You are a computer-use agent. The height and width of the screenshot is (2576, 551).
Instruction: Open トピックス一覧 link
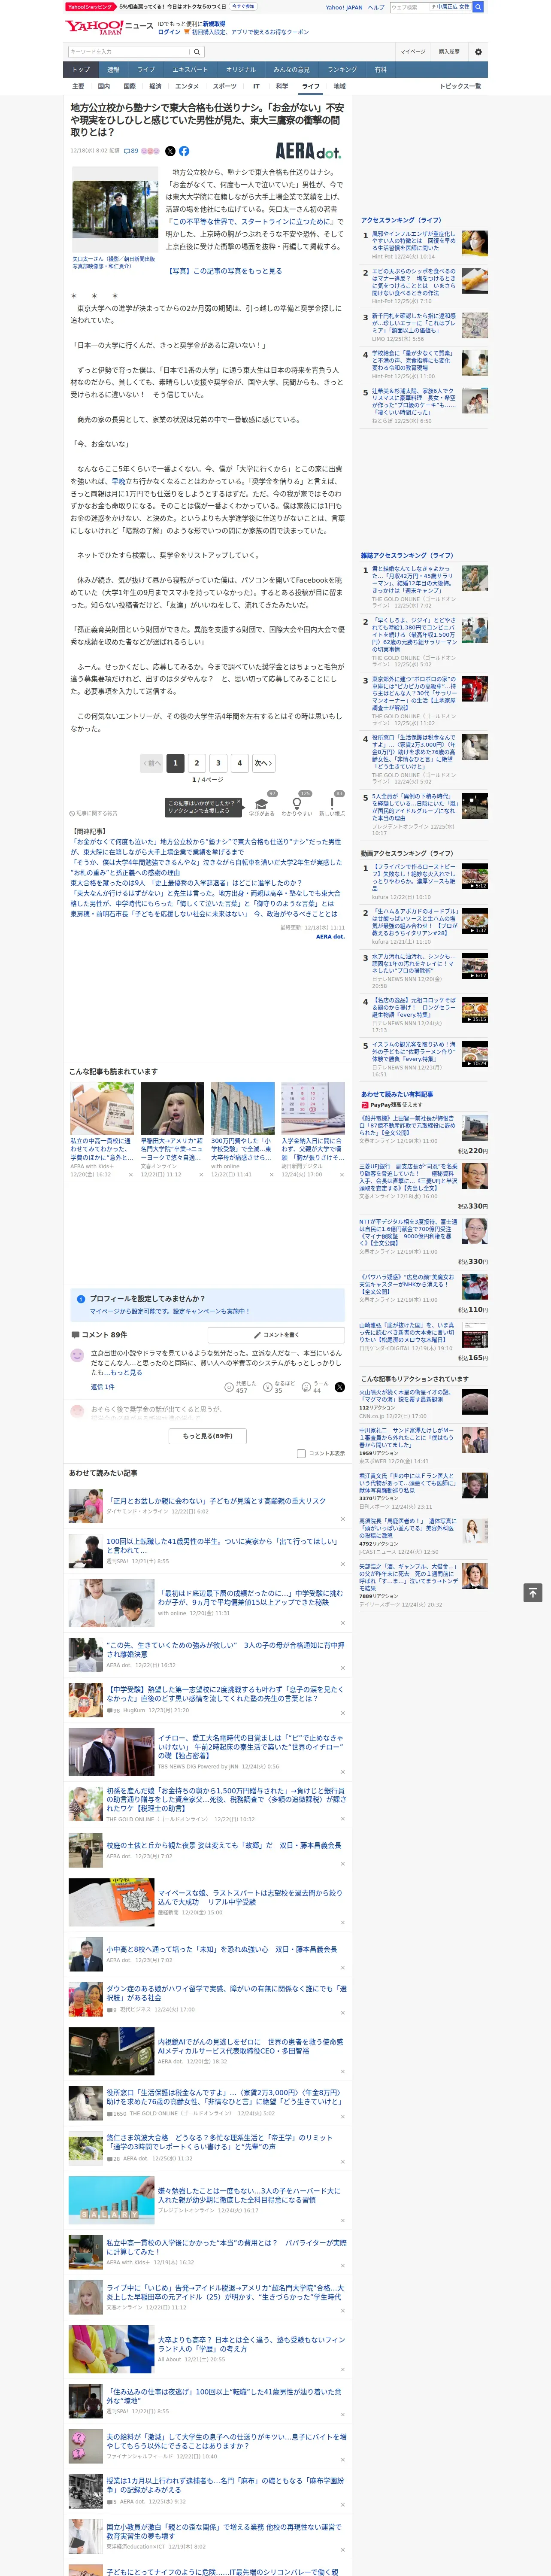coord(460,86)
